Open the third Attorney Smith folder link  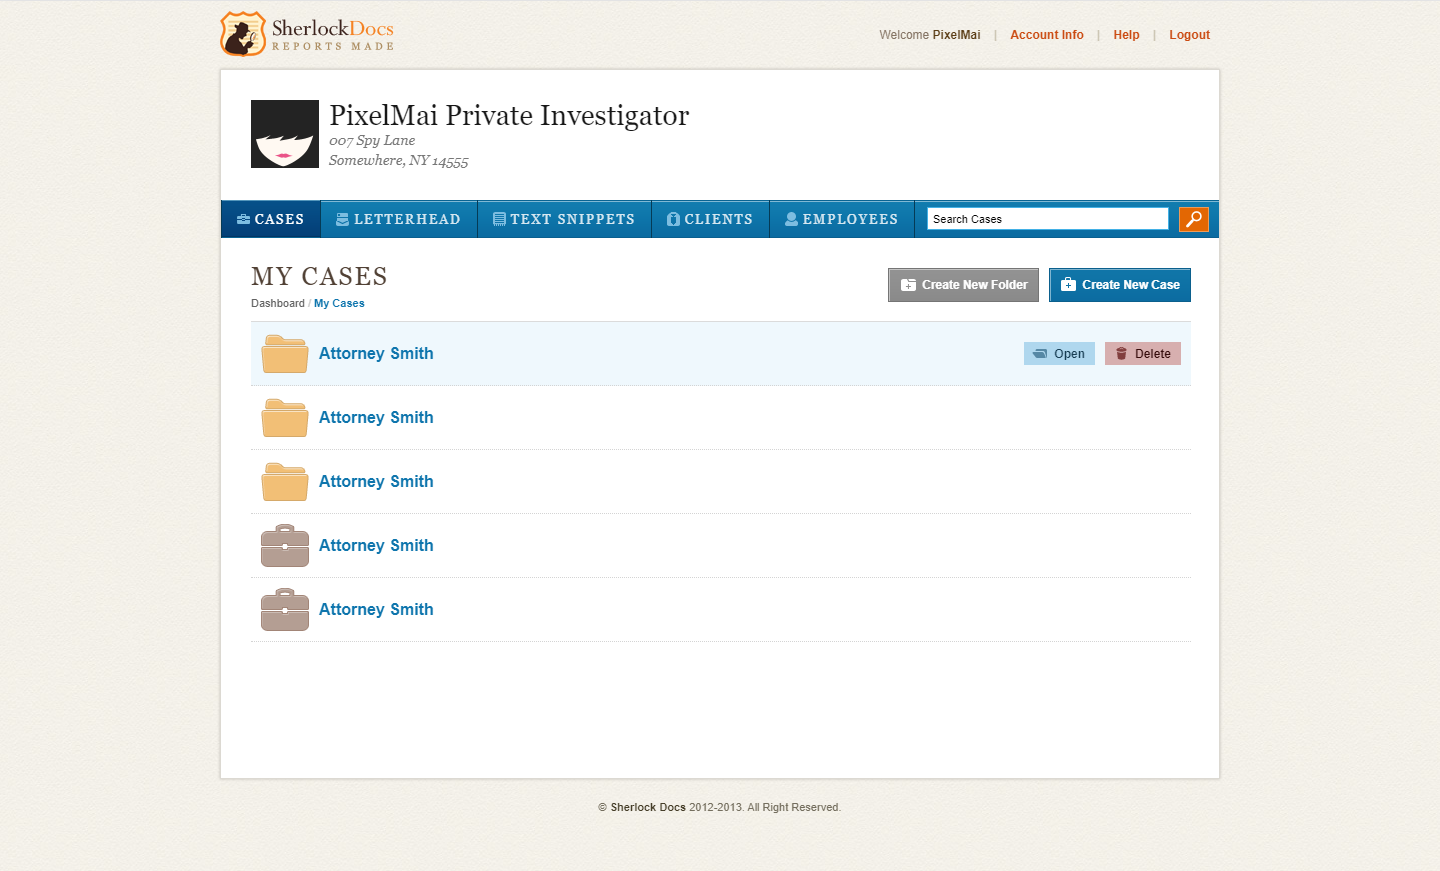pyautogui.click(x=376, y=482)
